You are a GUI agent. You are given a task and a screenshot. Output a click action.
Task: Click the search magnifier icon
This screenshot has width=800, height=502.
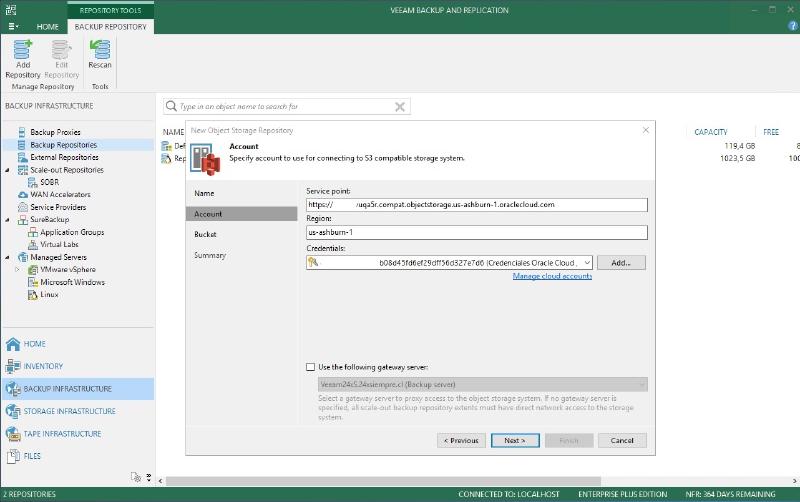pos(171,106)
